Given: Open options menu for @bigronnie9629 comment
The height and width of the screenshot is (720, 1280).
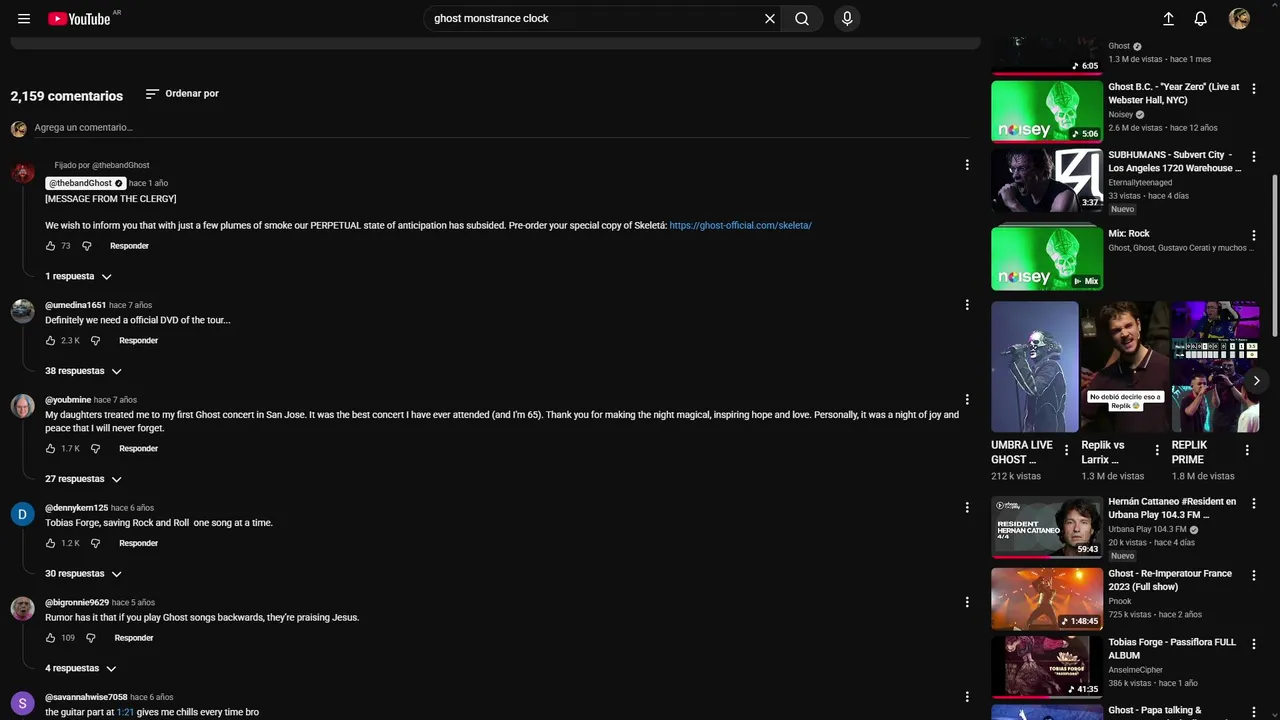Looking at the screenshot, I should [x=966, y=602].
